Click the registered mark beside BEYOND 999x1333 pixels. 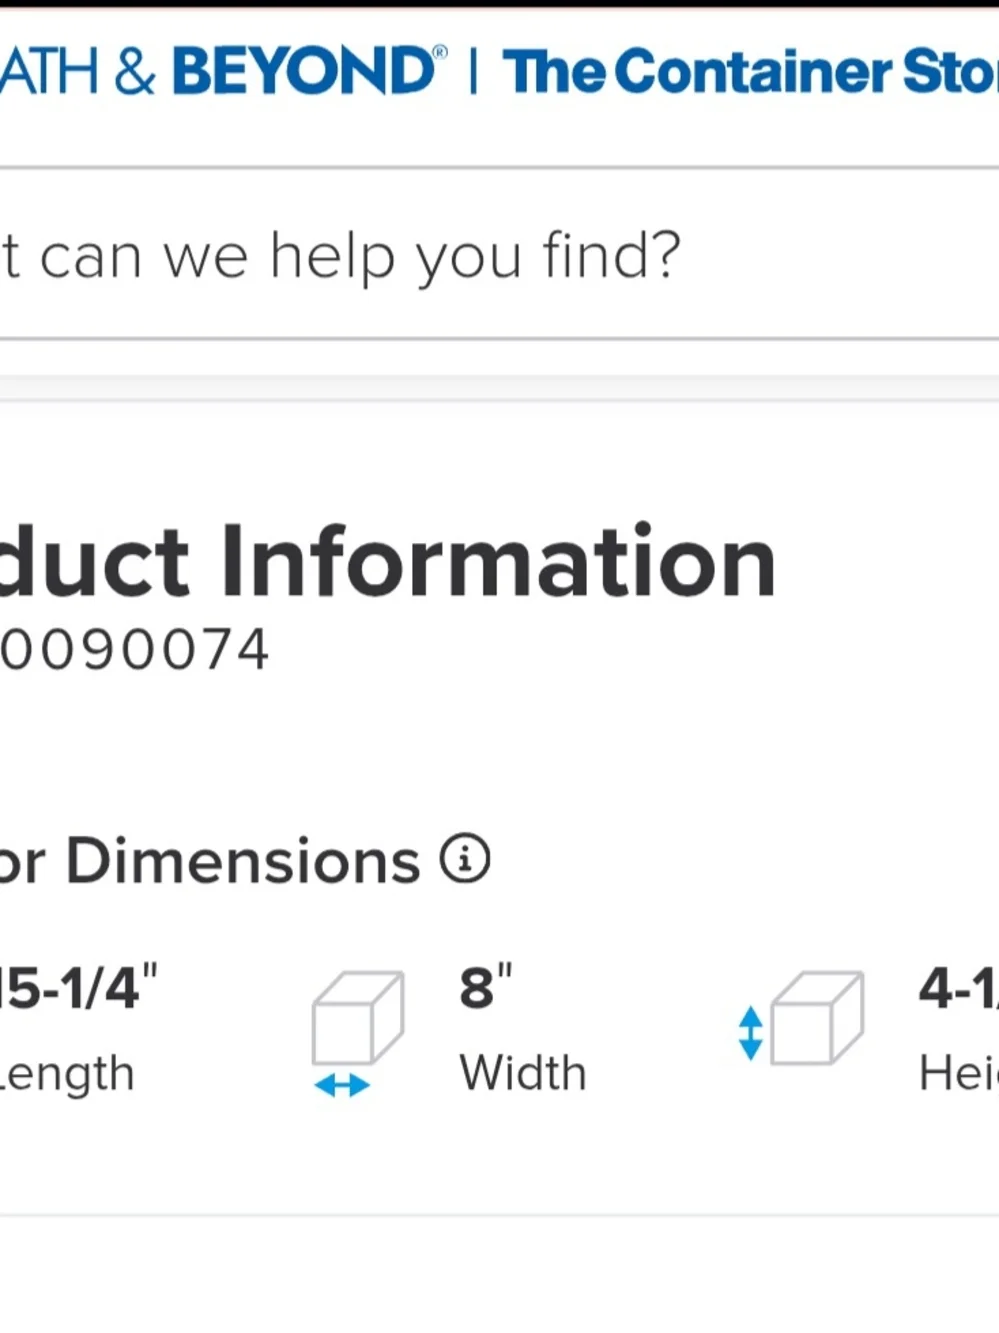(x=440, y=52)
